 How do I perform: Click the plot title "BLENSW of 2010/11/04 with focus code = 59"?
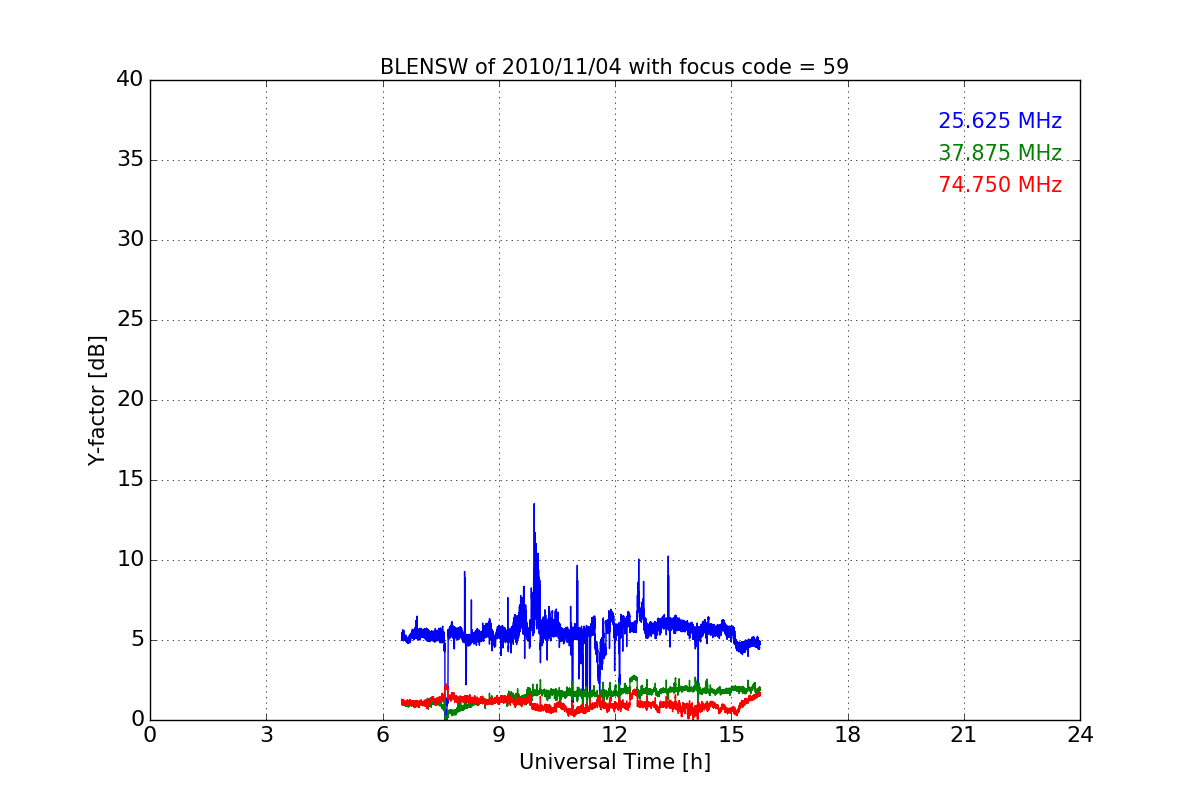point(614,67)
